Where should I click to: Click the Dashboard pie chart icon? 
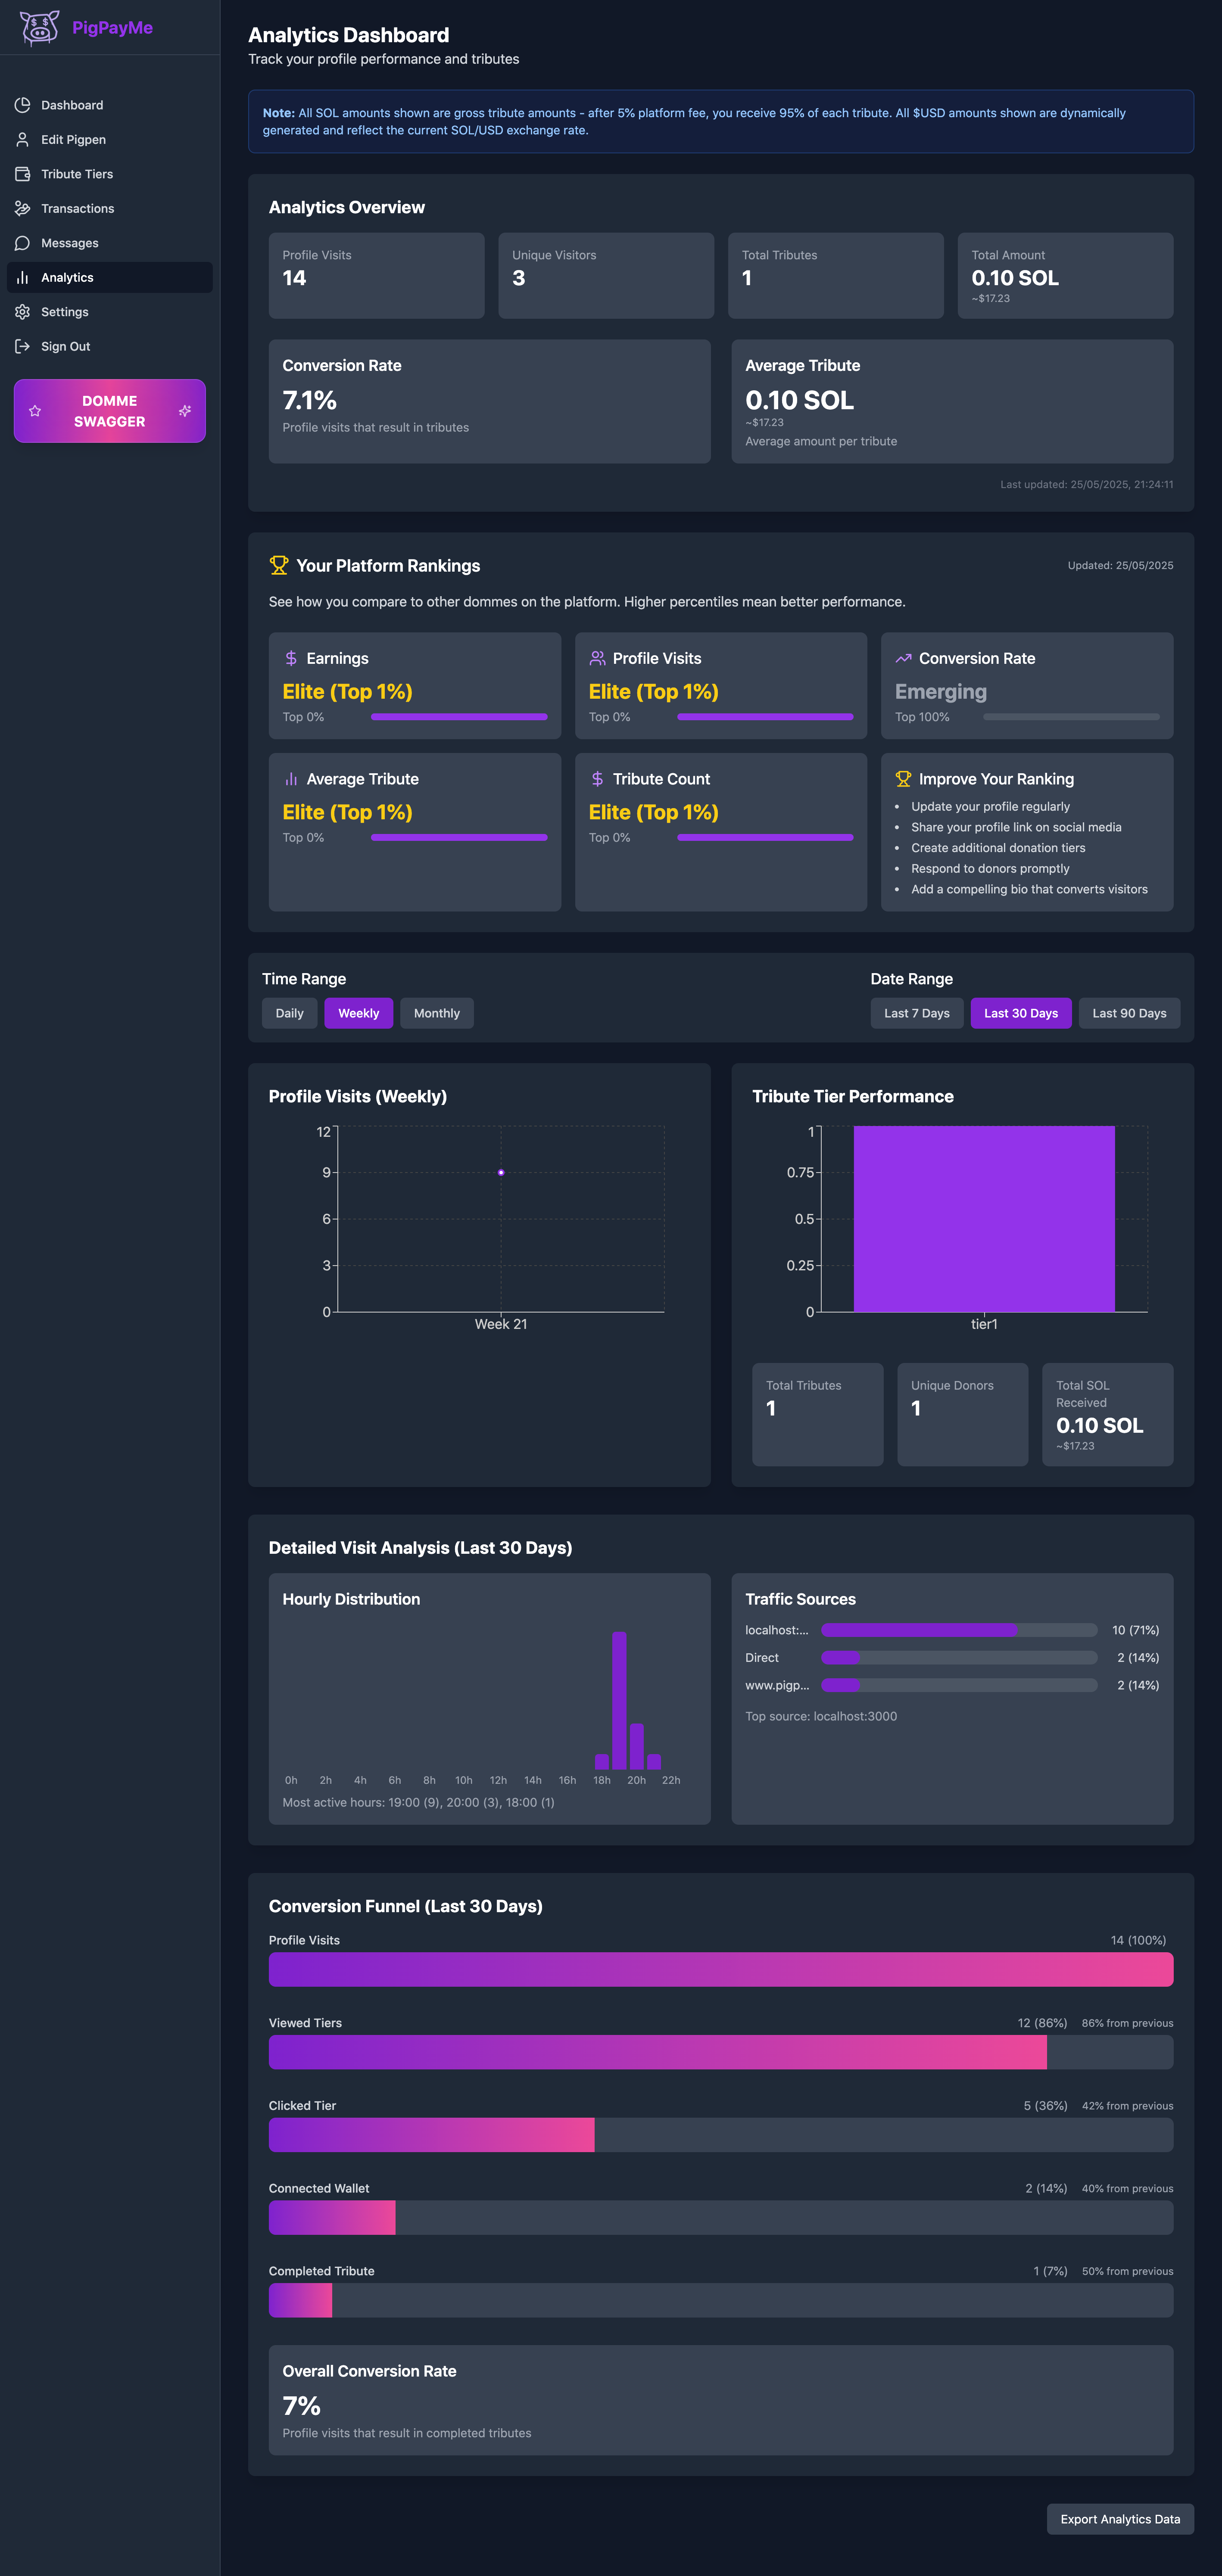click(22, 105)
